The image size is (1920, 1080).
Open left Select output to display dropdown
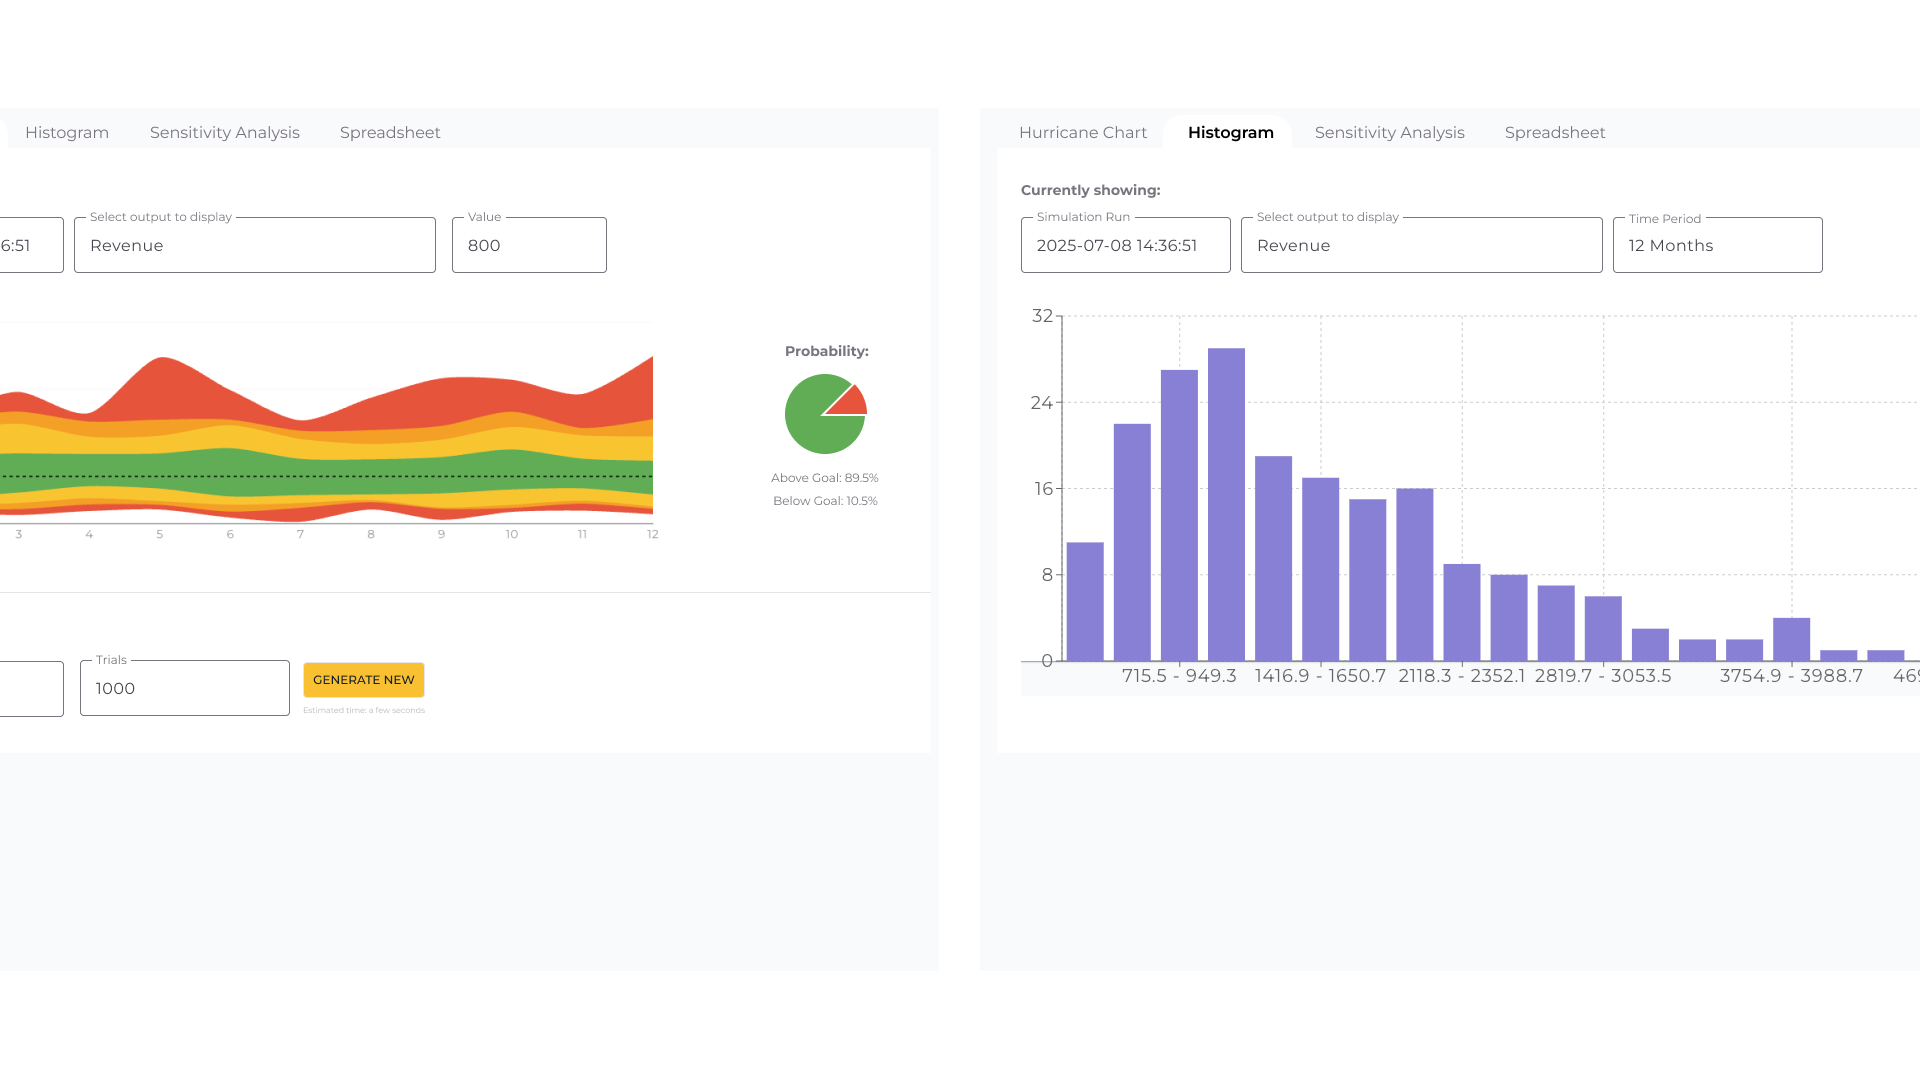click(x=254, y=245)
